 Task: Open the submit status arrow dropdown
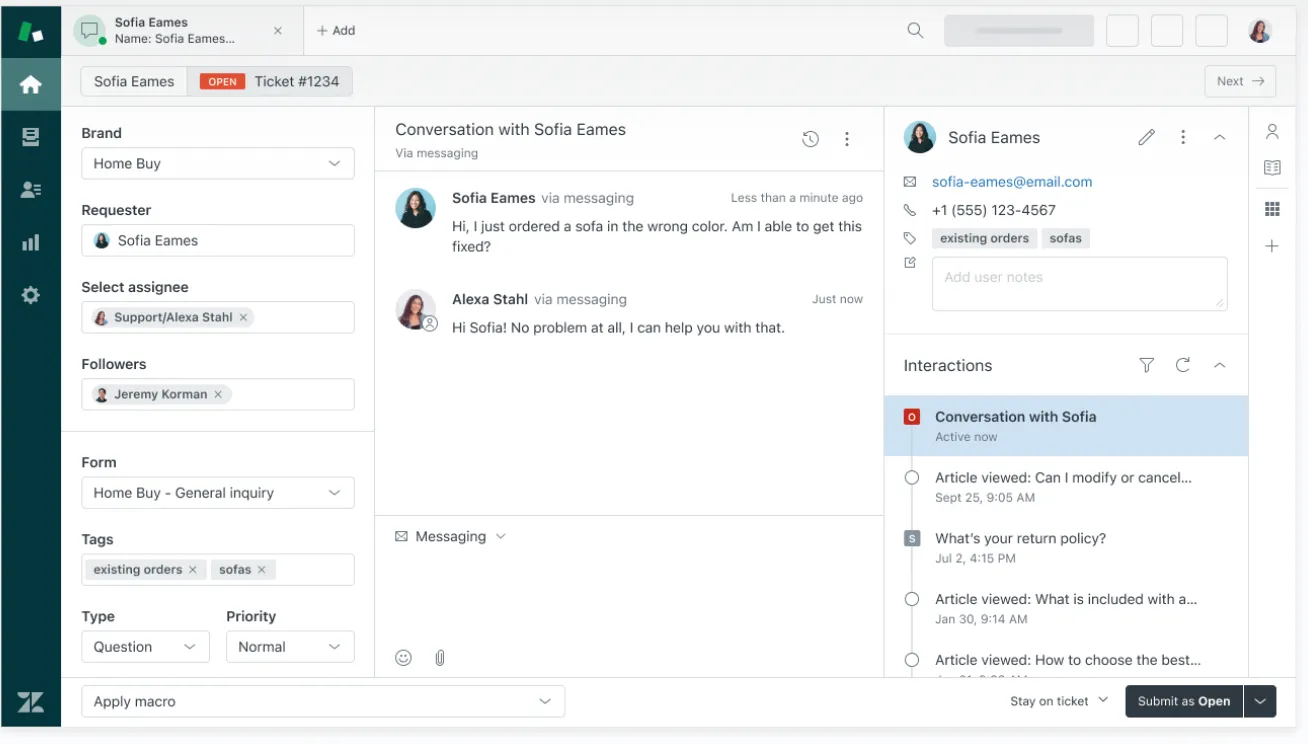click(x=1260, y=701)
